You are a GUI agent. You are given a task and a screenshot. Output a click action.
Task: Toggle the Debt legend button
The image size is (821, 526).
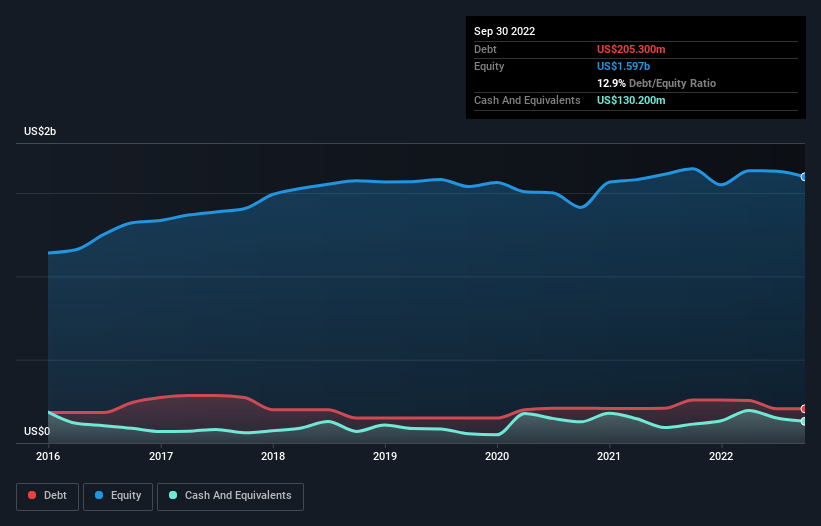point(47,496)
